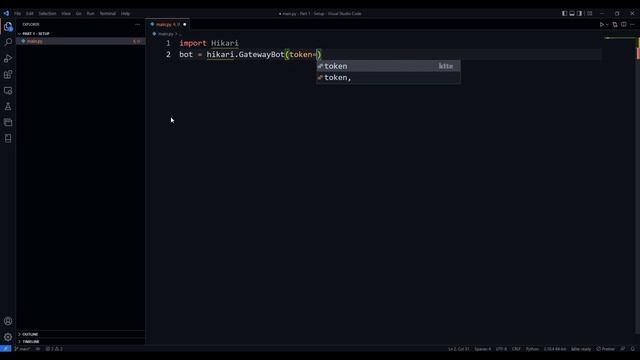Click the unsaved dot on main.py tab
Screen dimensions: 640x360
pos(185,24)
